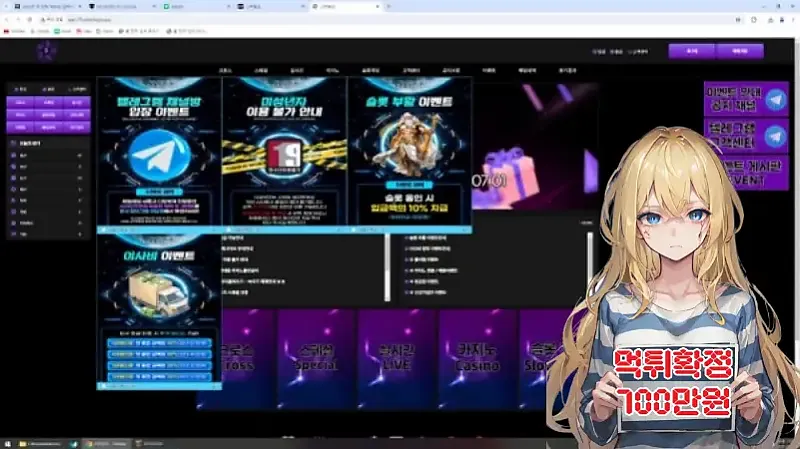Image resolution: width=800 pixels, height=449 pixels.
Task: Select the LIVE category tile
Action: click(397, 358)
